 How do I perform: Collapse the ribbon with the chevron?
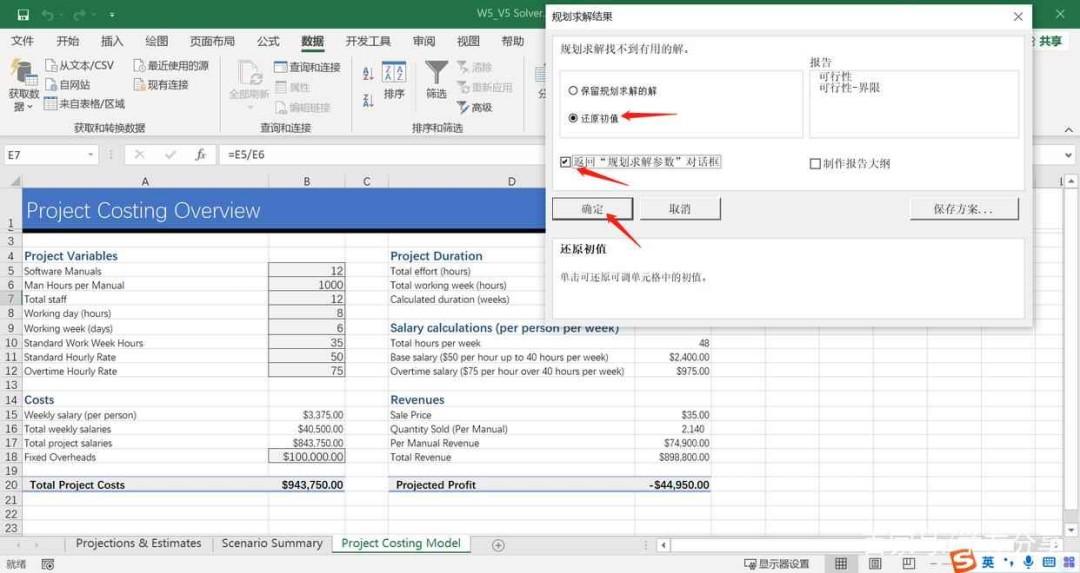1068,129
